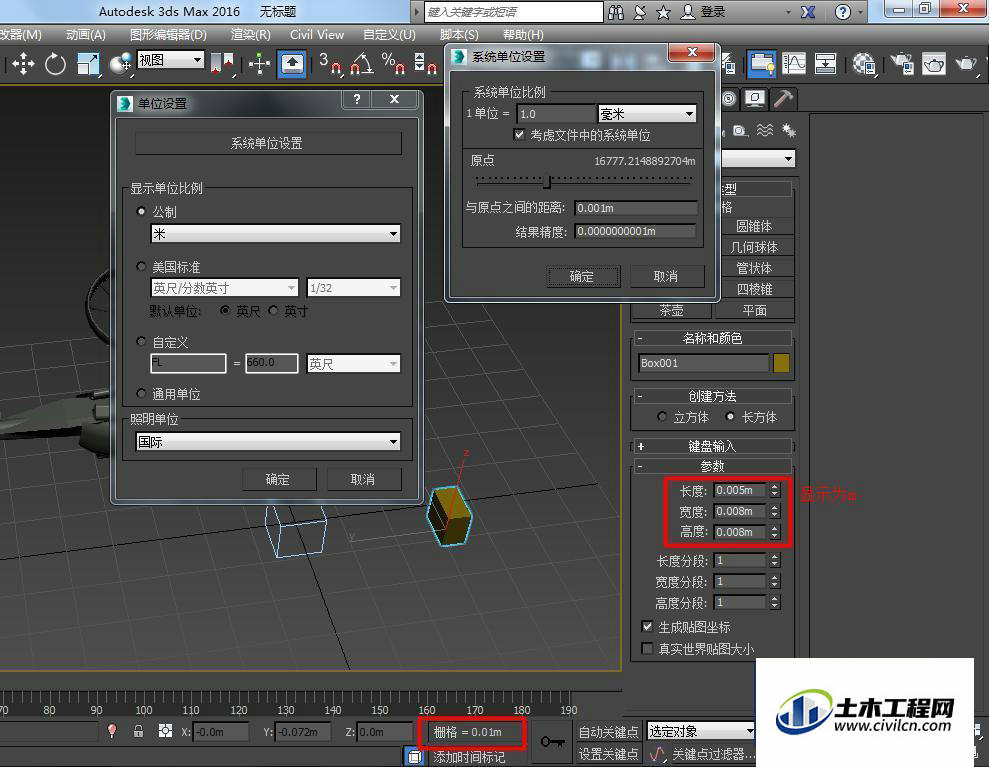Click 确定 in 系统单位设置 dialog
The width and height of the screenshot is (989, 767).
click(582, 276)
